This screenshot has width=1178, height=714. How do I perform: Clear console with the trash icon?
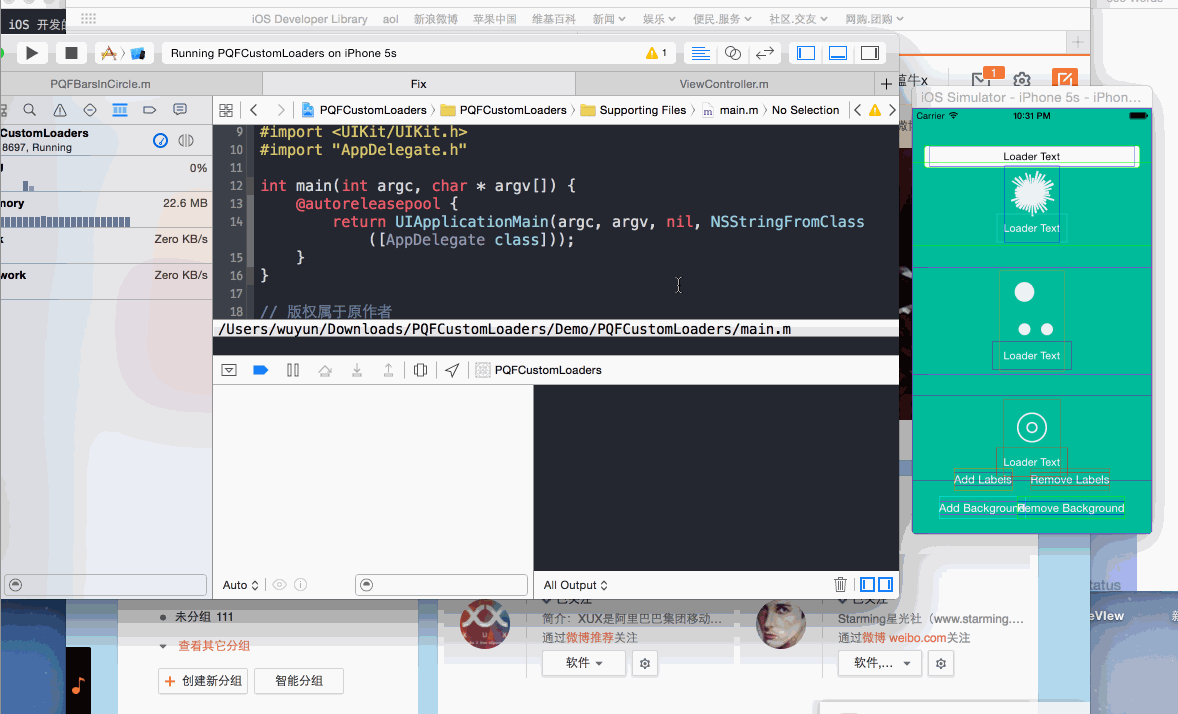coord(840,585)
